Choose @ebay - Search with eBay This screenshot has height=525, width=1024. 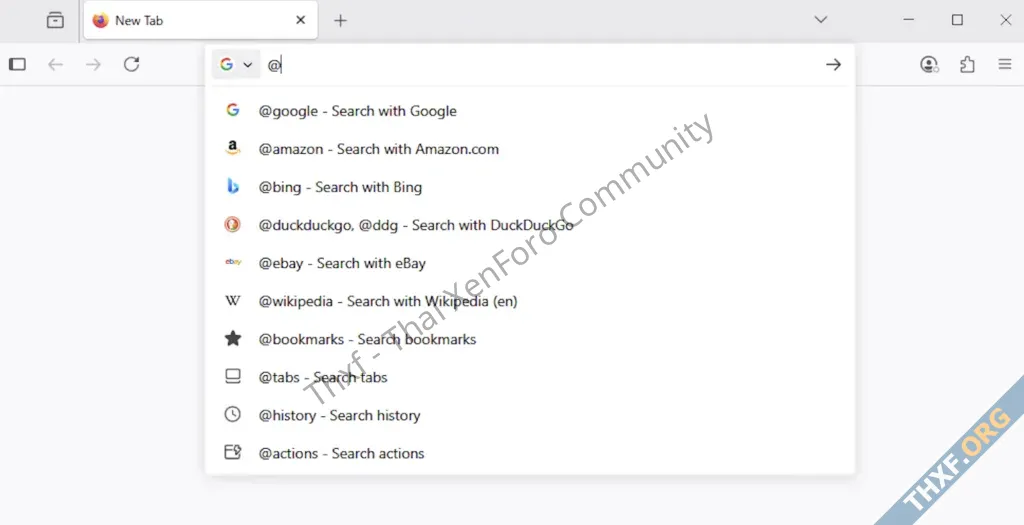pyautogui.click(x=530, y=263)
